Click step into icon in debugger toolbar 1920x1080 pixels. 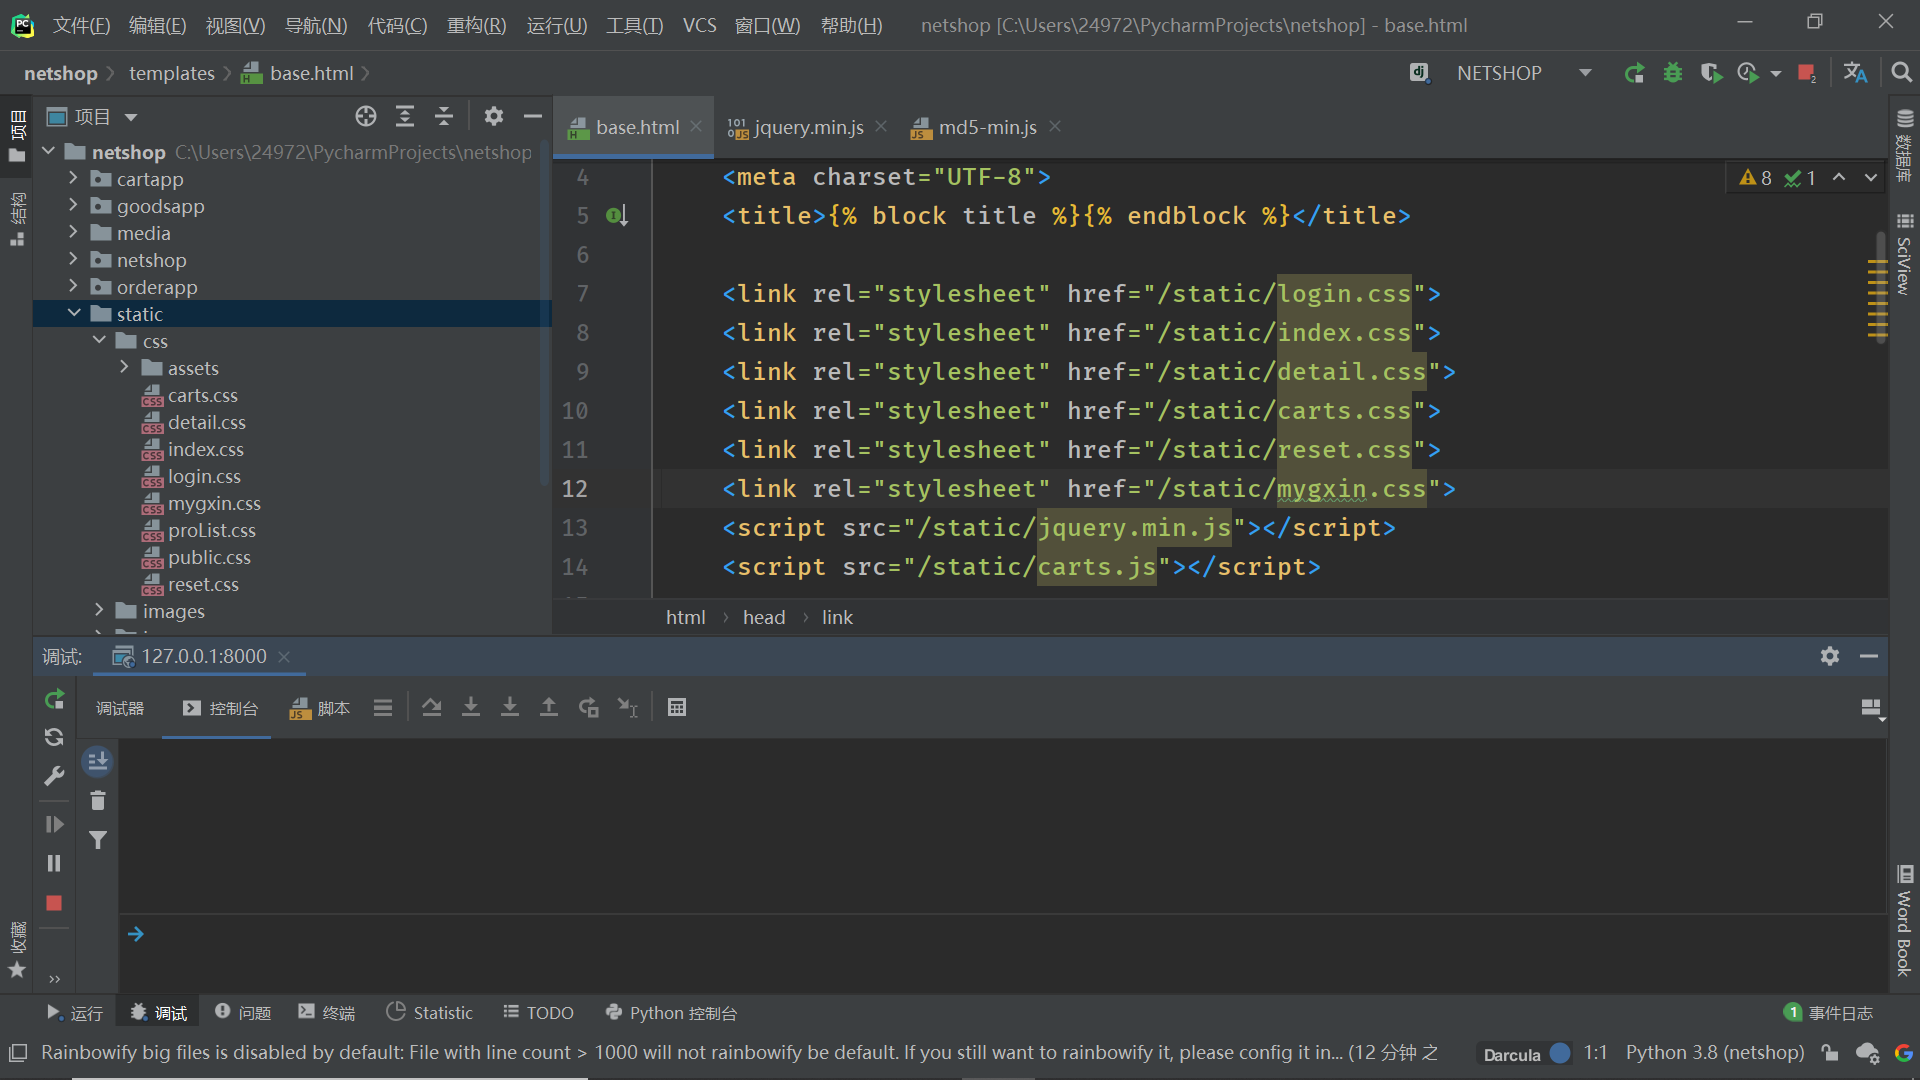click(471, 708)
